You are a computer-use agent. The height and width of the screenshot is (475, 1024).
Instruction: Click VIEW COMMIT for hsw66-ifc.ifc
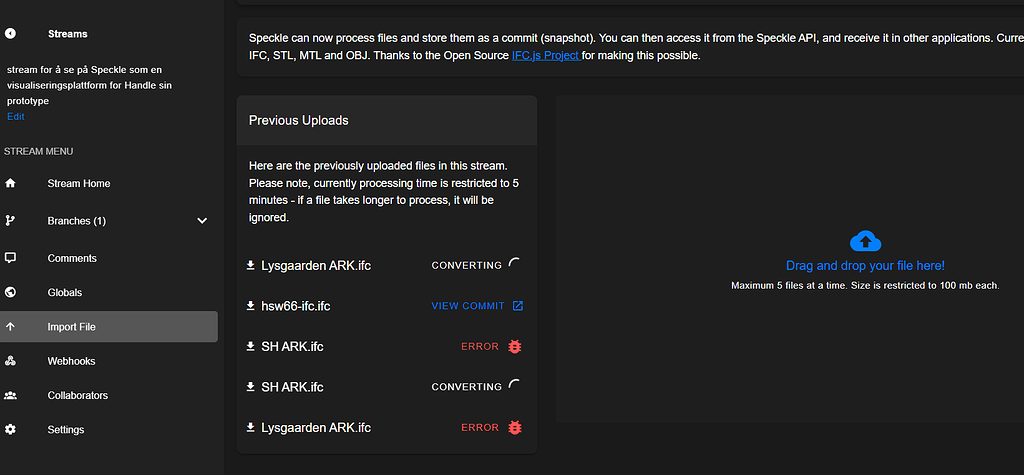click(x=468, y=306)
